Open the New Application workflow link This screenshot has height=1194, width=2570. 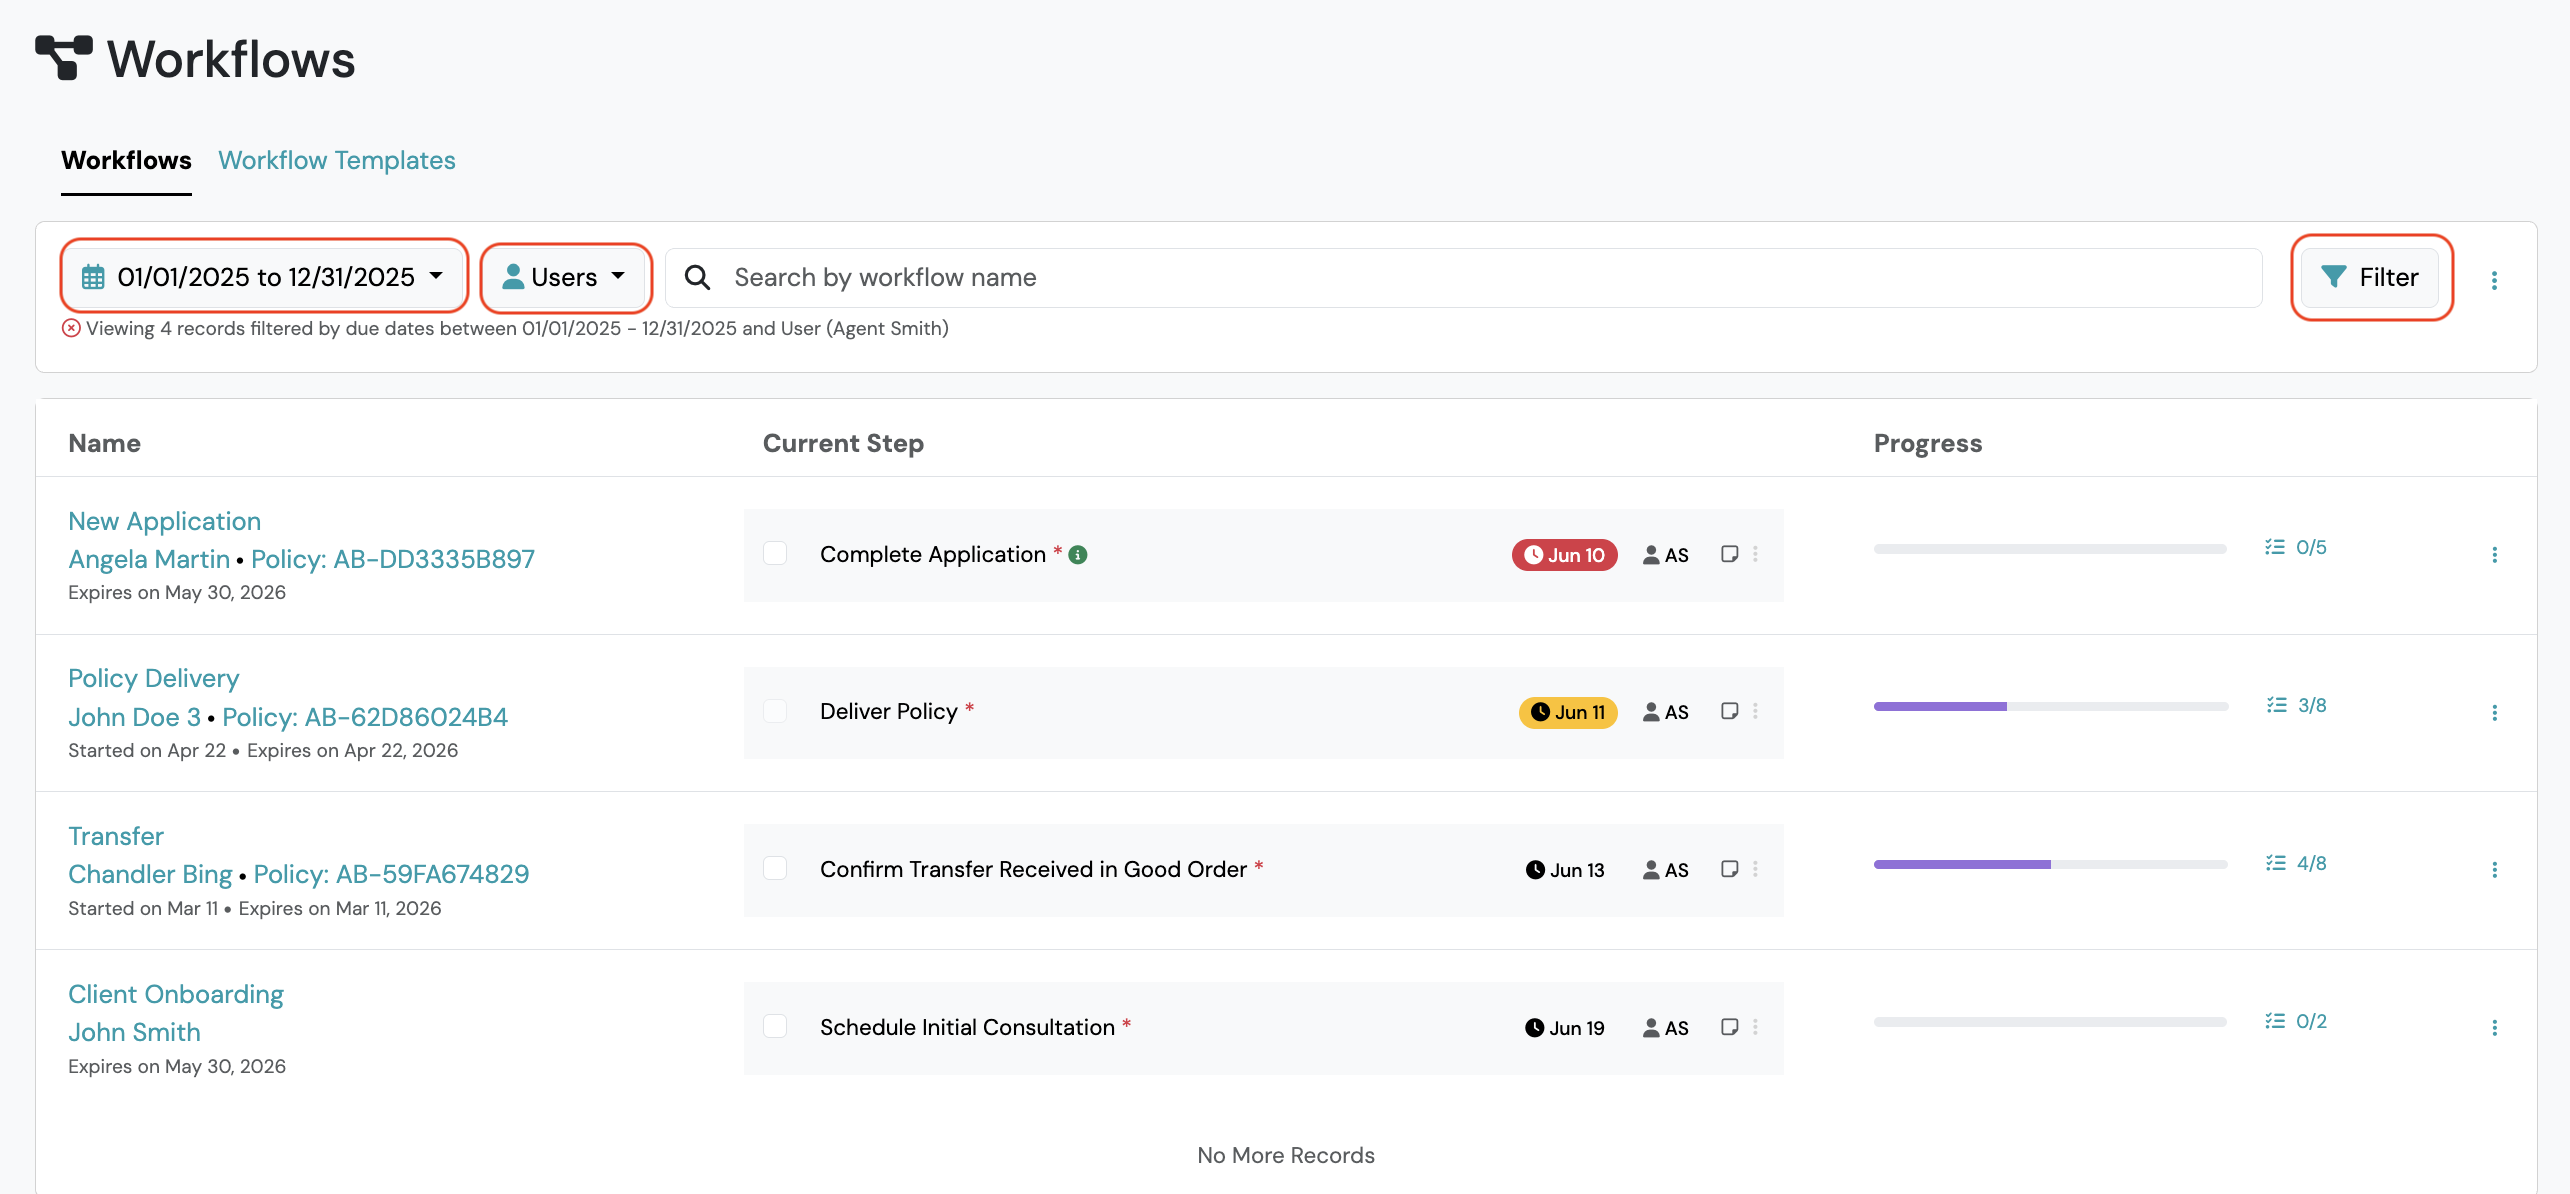[x=164, y=521]
